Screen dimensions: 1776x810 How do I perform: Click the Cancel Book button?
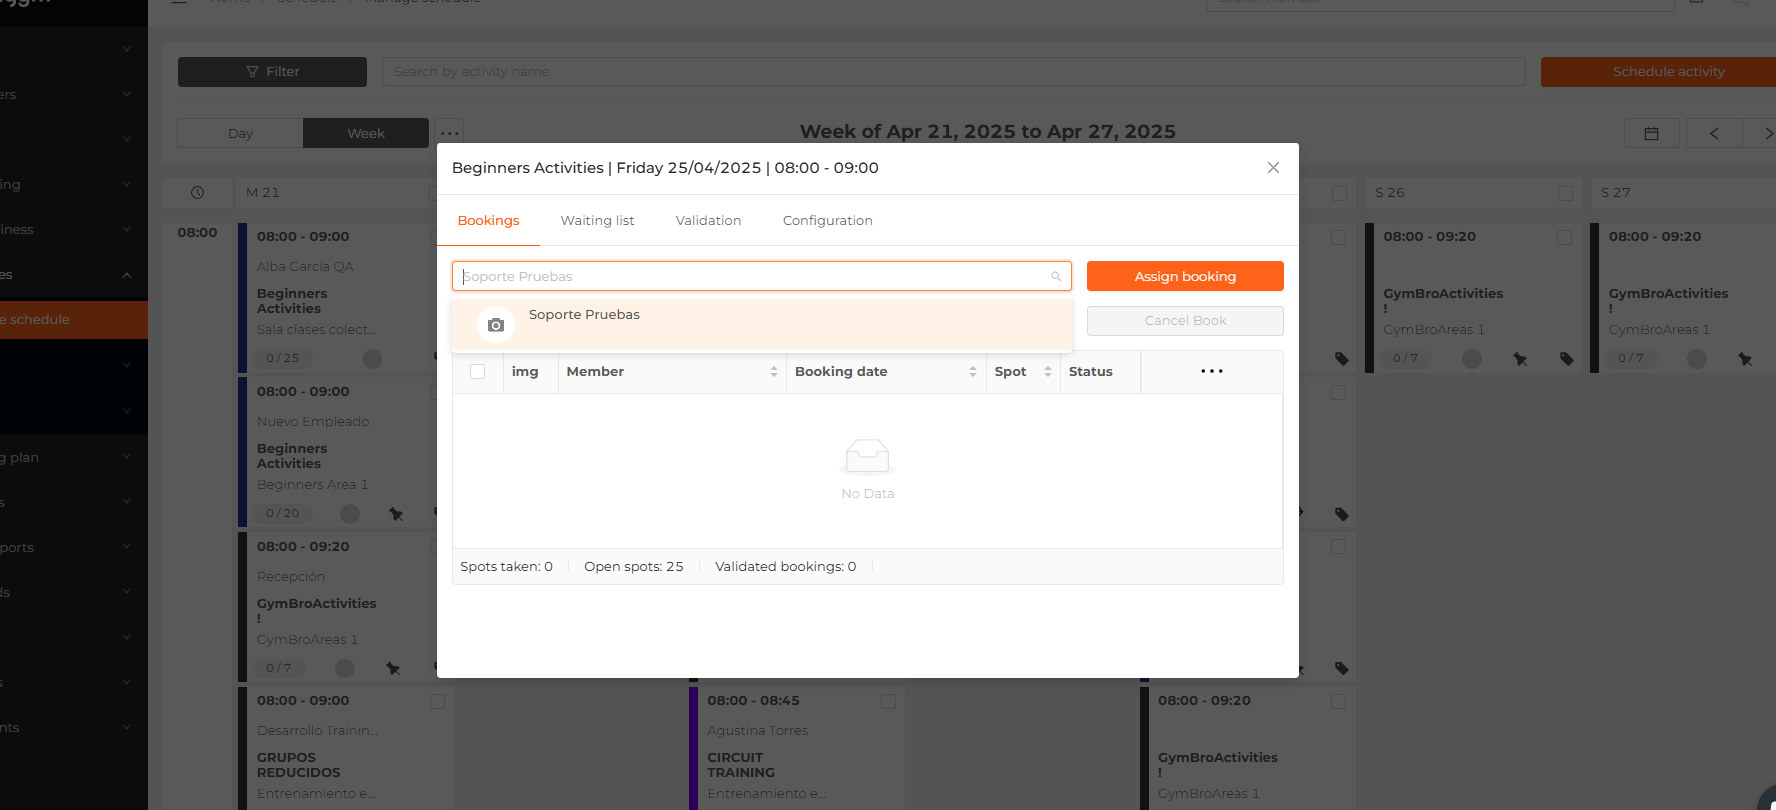tap(1185, 321)
